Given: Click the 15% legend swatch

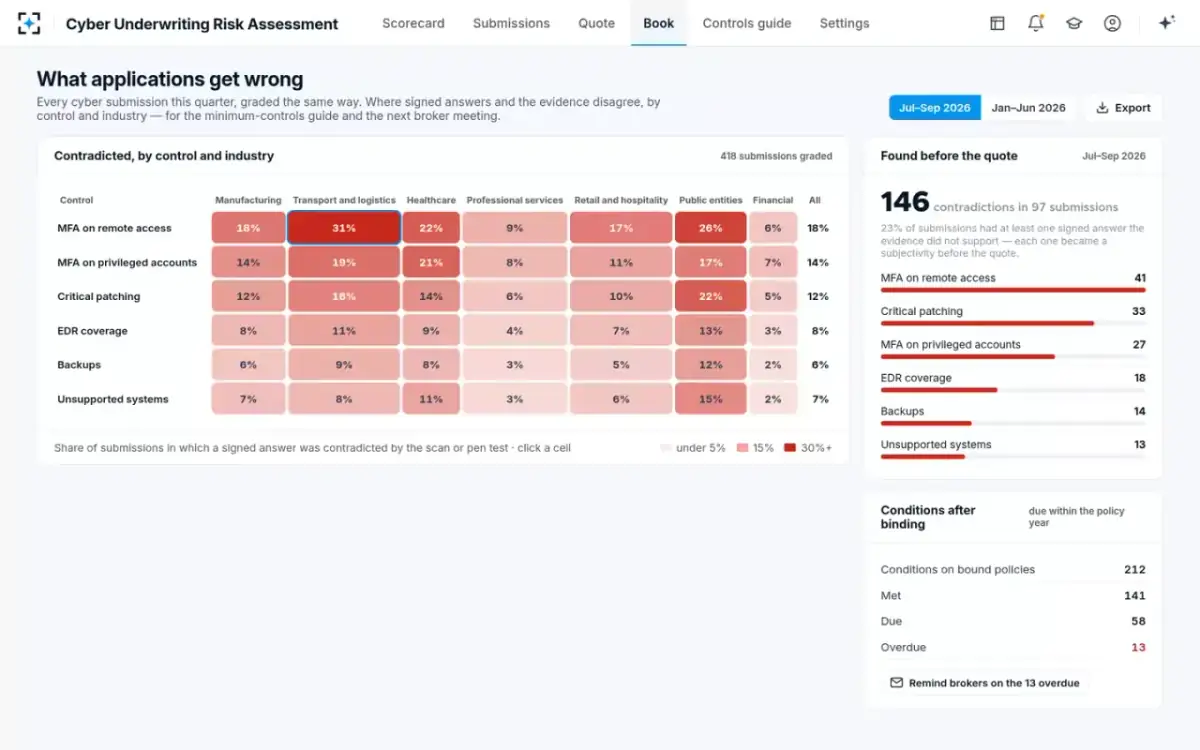Looking at the screenshot, I should (743, 448).
